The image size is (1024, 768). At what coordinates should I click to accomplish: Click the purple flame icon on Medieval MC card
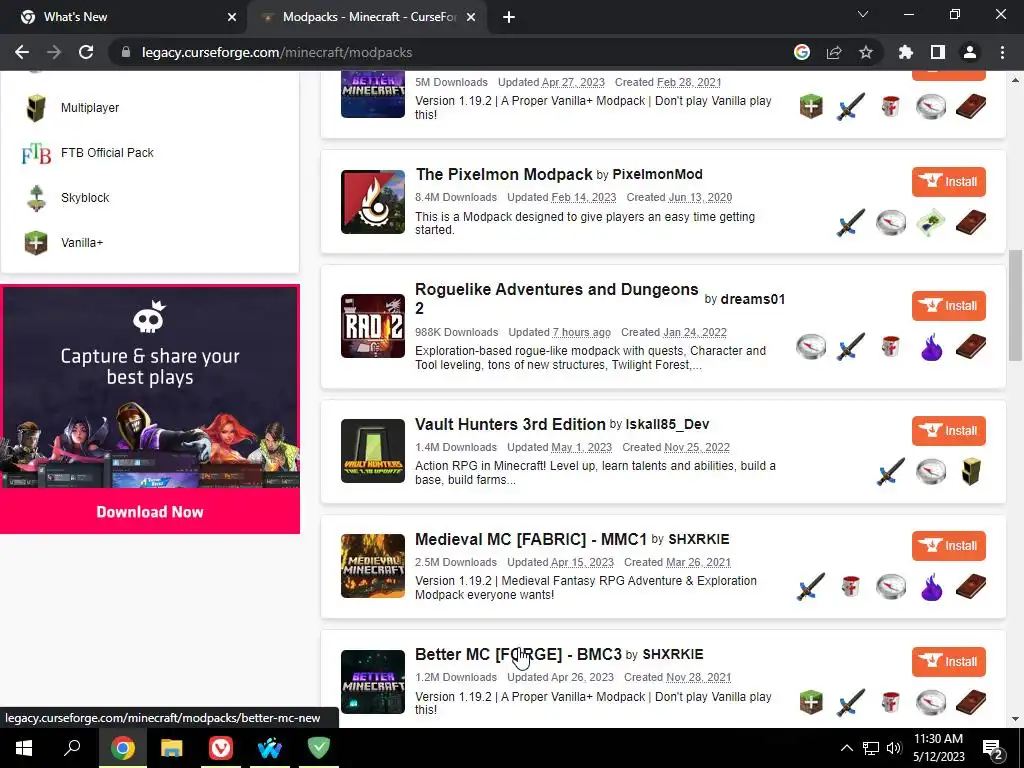click(x=931, y=586)
